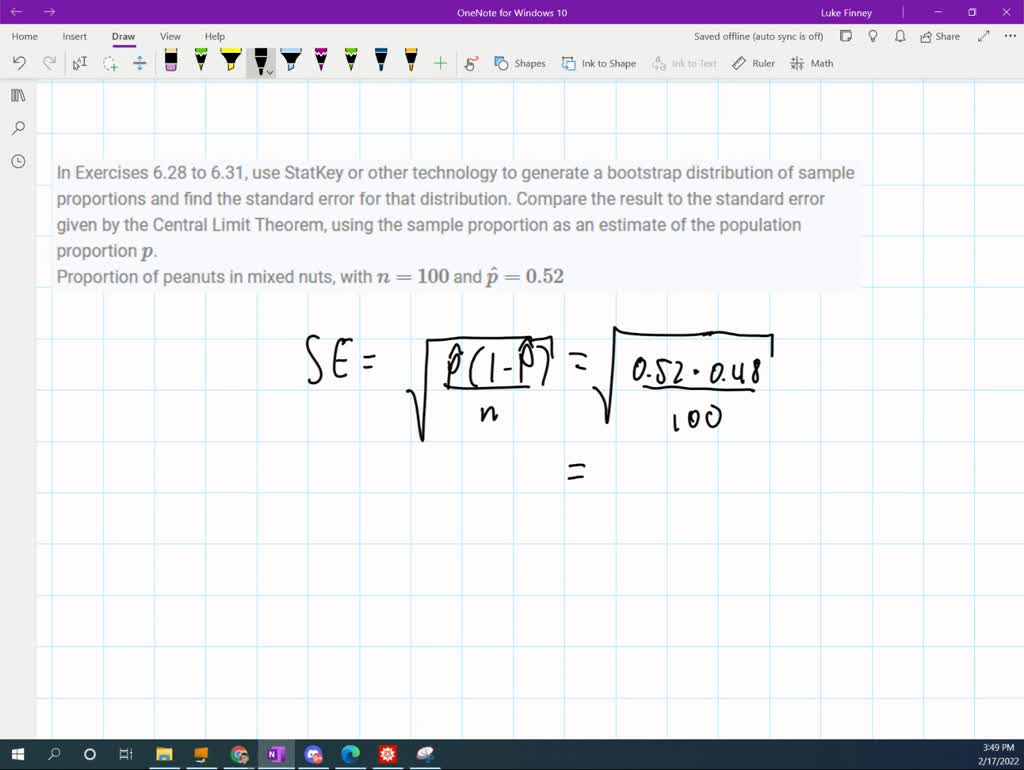Open the pen down-arrow for thickness options
This screenshot has height=770, width=1024.
pos(271,71)
